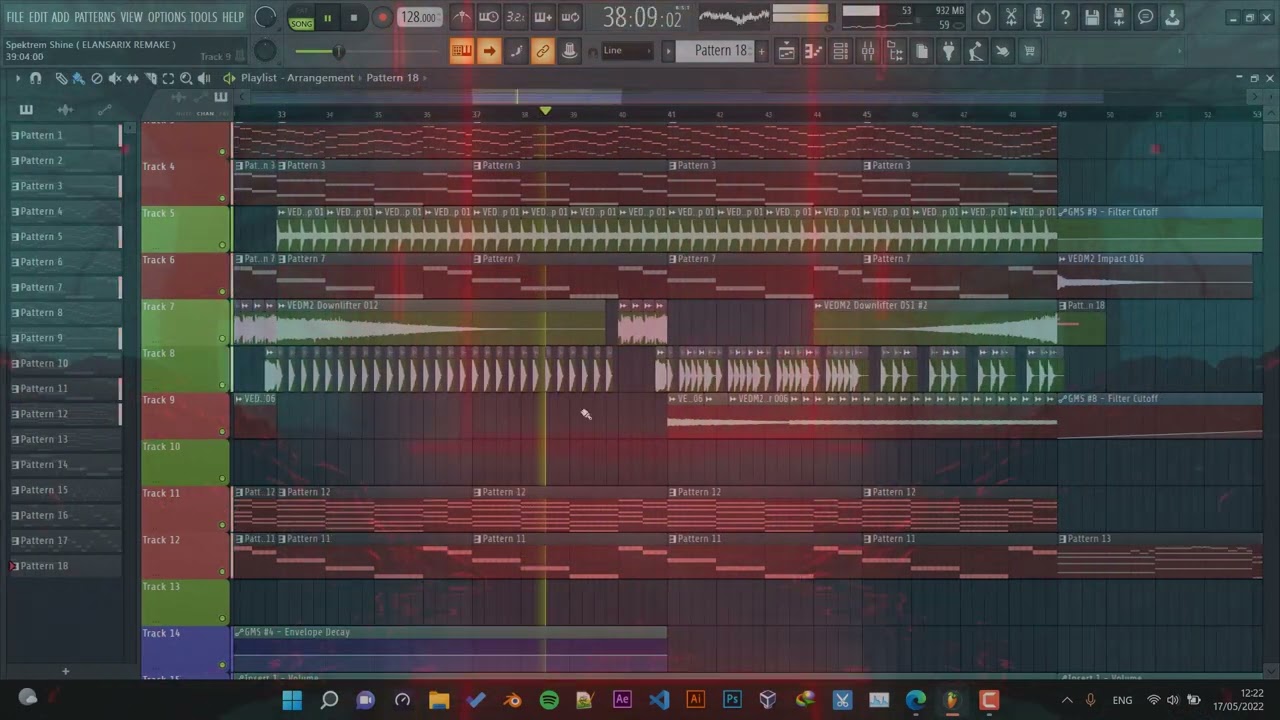The height and width of the screenshot is (720, 1280).
Task: Click the Save project floppy icon
Action: [1092, 17]
